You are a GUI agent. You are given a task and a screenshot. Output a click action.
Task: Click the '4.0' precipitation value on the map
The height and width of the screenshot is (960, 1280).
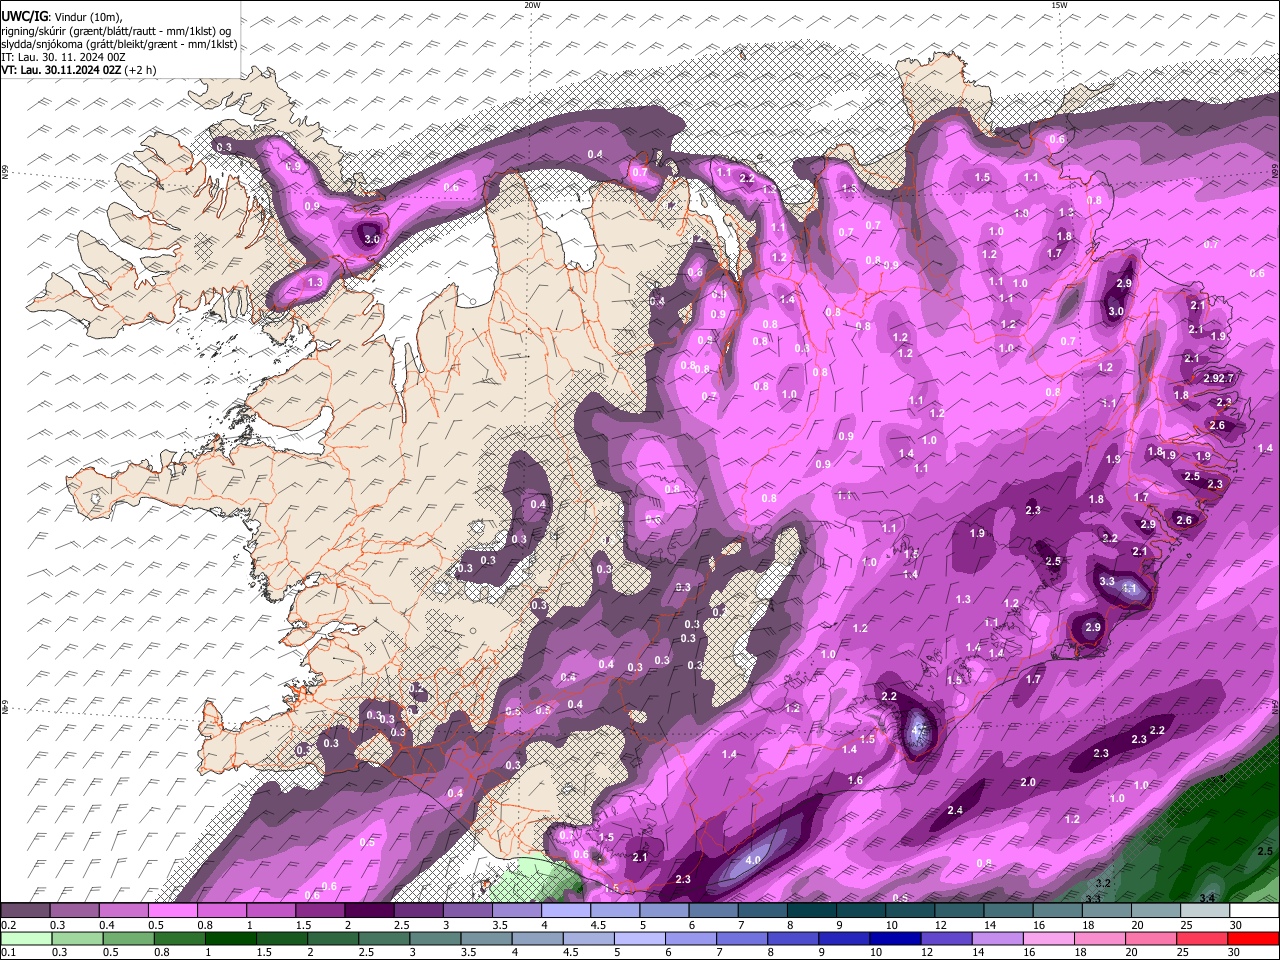(x=753, y=860)
